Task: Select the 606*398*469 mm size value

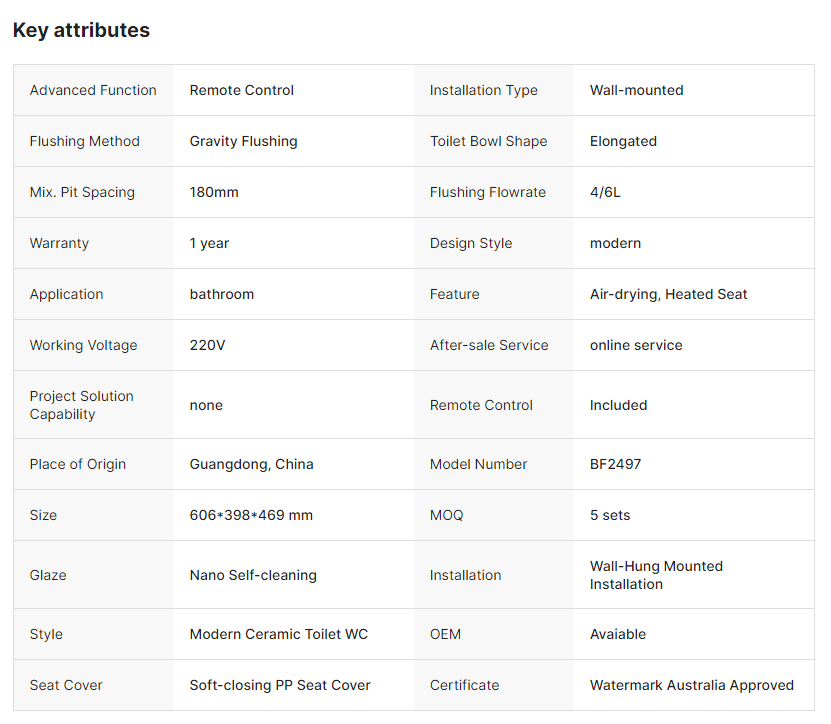Action: pos(251,515)
